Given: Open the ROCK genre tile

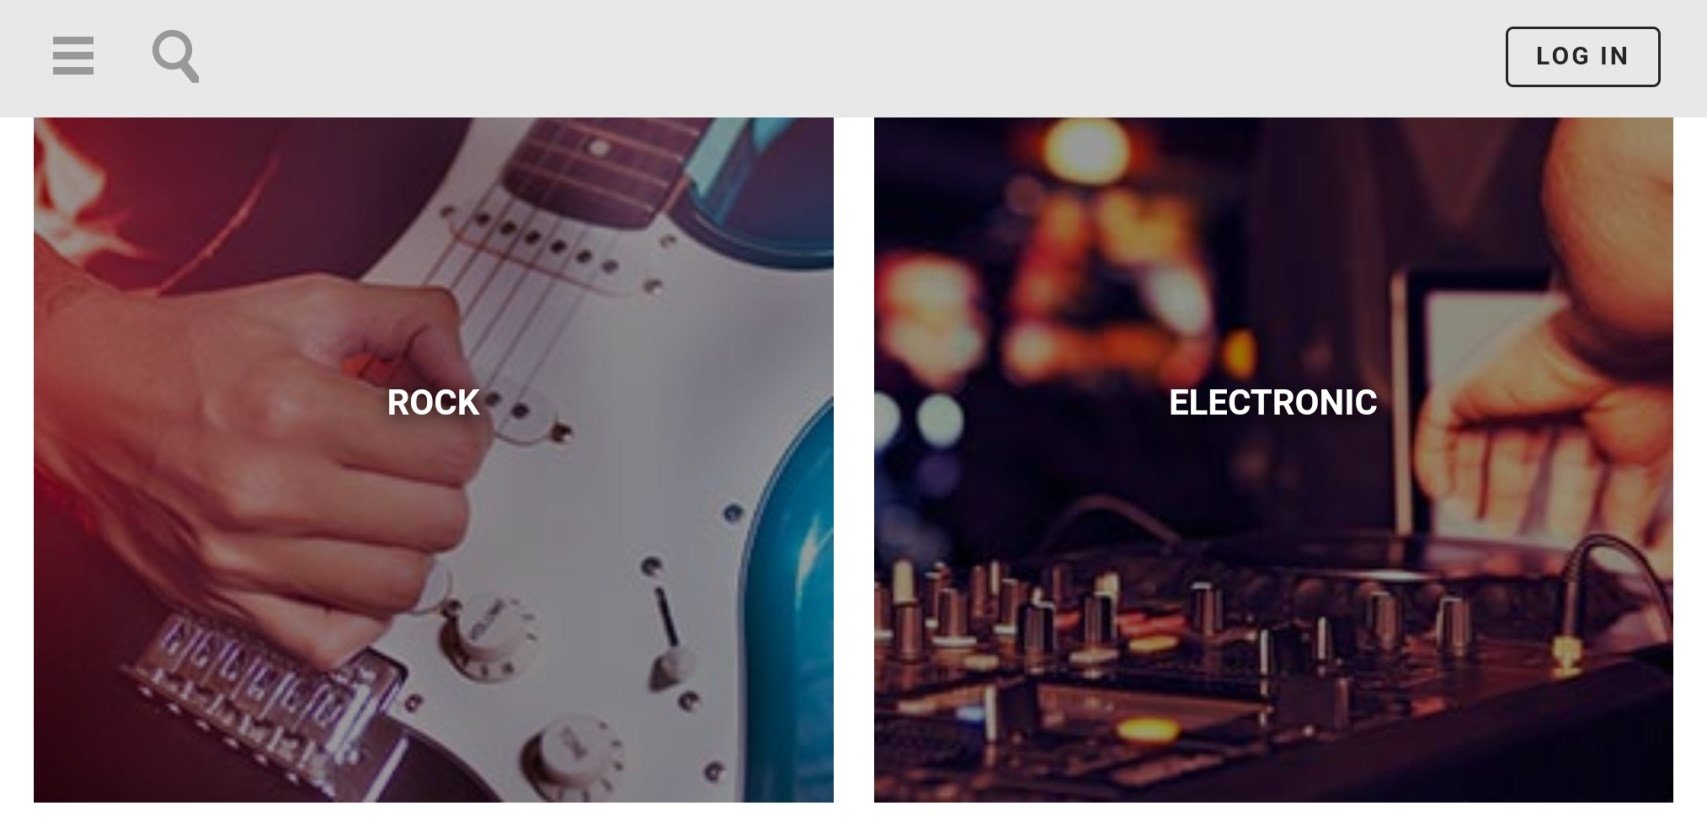Looking at the screenshot, I should [x=433, y=460].
